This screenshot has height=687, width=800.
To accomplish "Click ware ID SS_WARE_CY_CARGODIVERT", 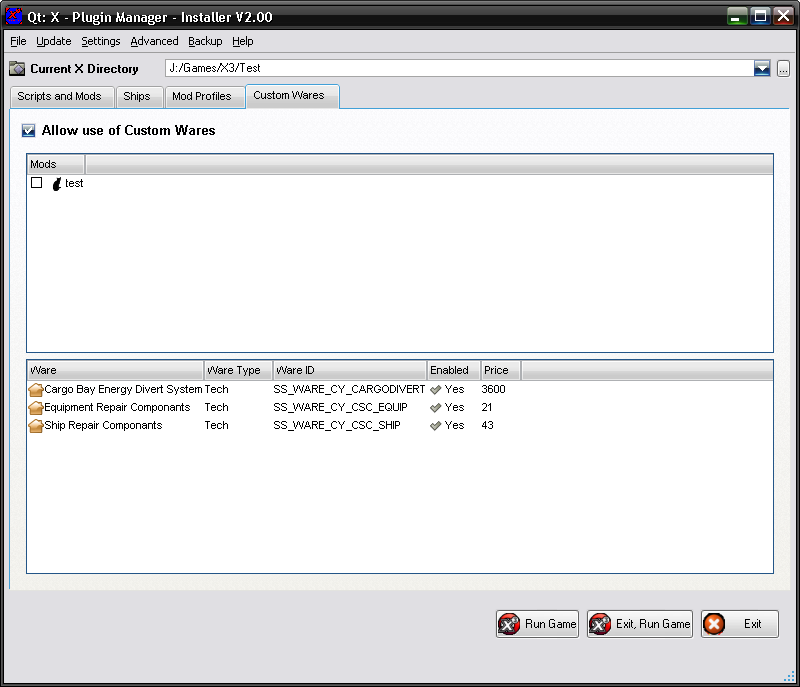I will pos(349,390).
